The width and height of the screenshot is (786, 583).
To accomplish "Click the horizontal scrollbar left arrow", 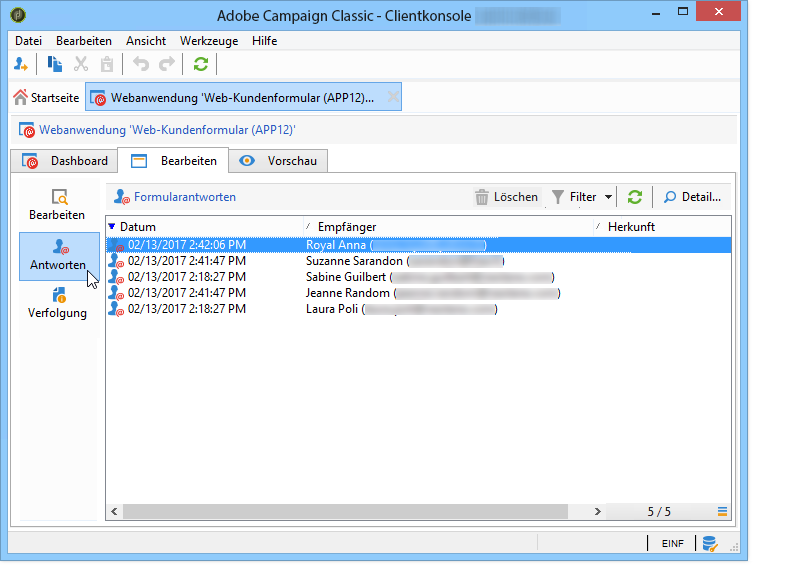I will (114, 511).
